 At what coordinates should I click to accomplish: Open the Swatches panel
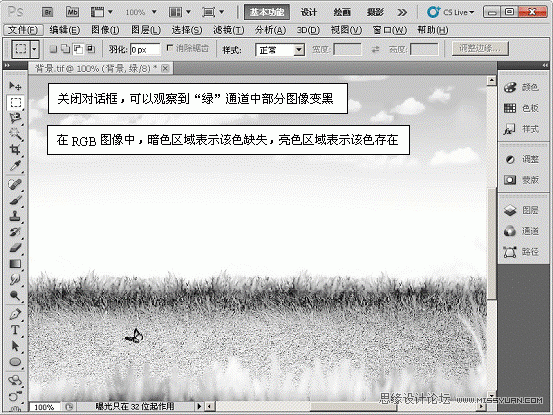pyautogui.click(x=522, y=108)
